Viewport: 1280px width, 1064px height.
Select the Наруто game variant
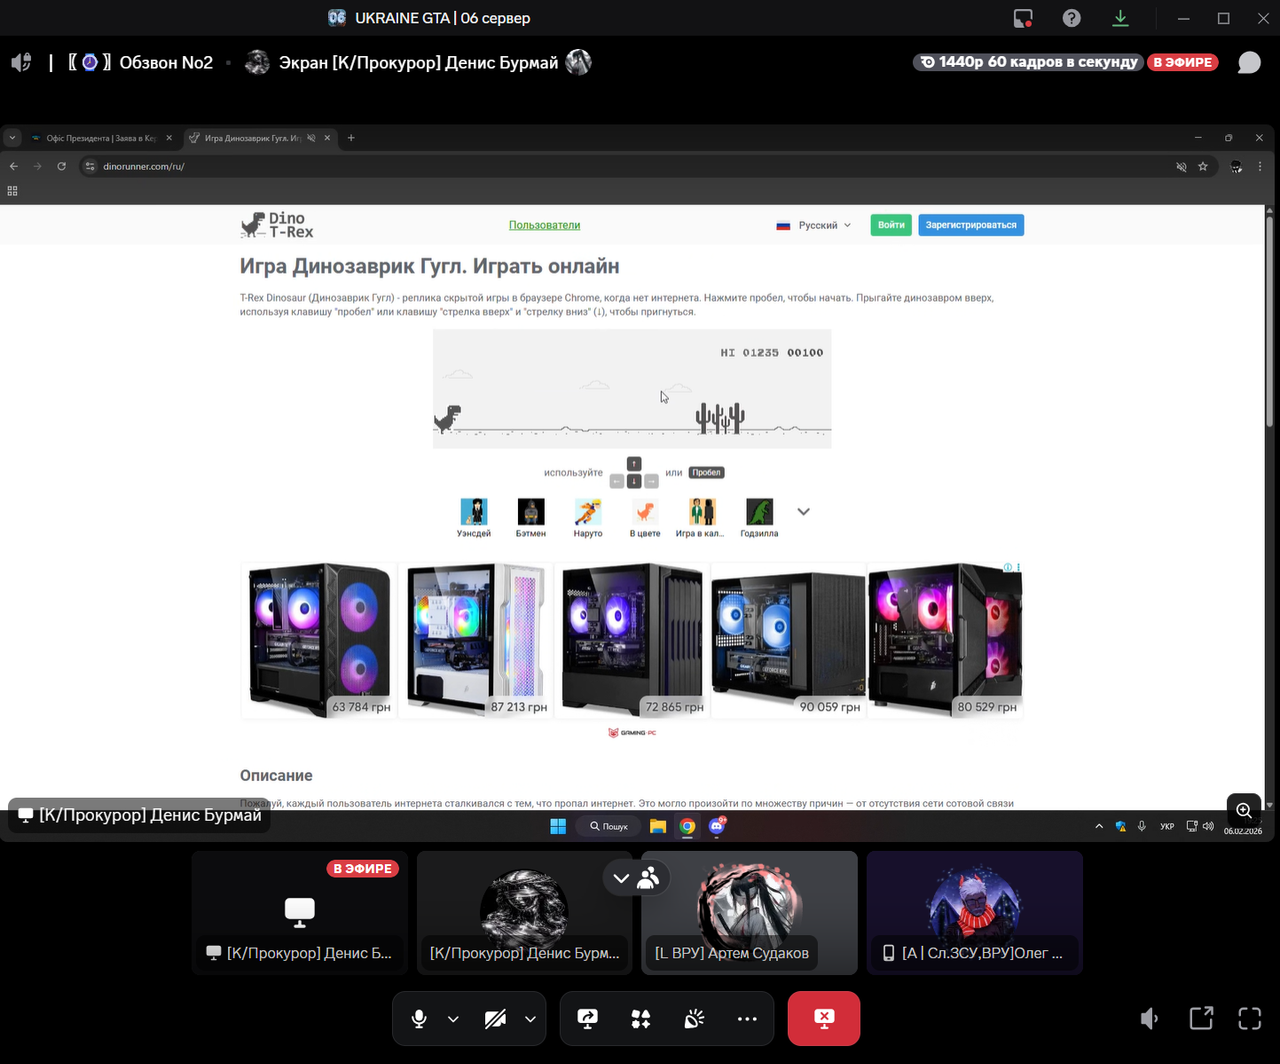[x=588, y=518]
